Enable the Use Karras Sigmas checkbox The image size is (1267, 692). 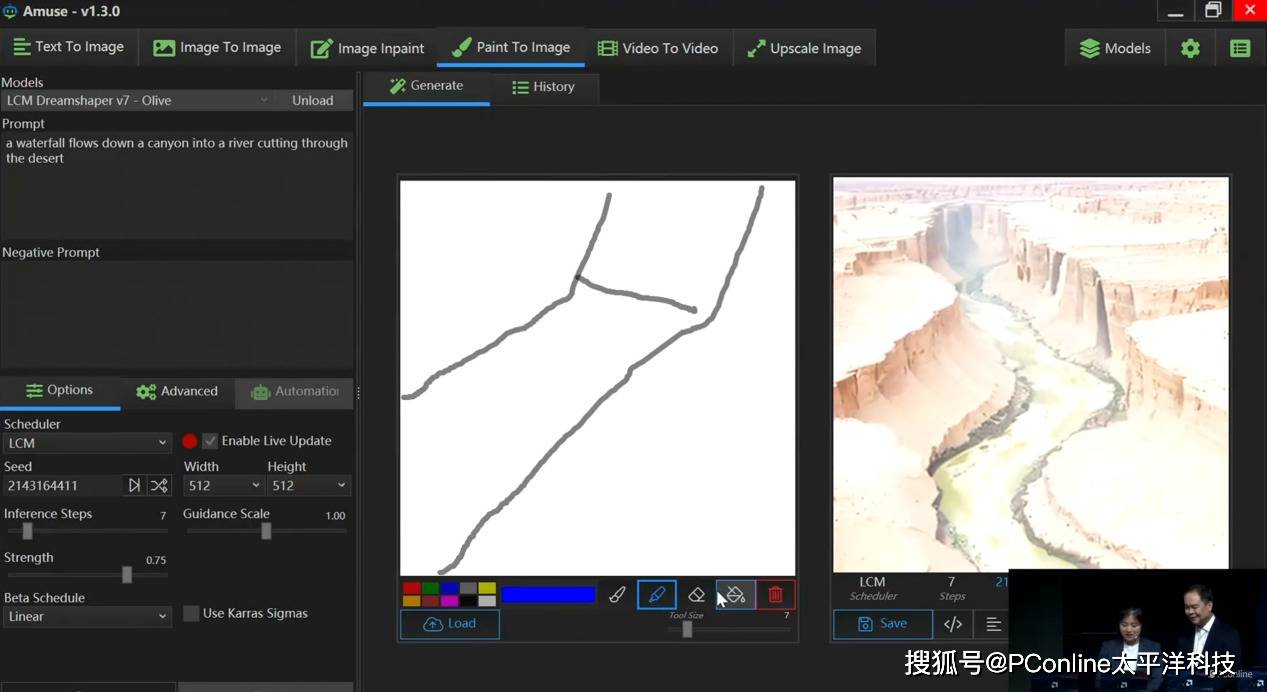click(191, 614)
